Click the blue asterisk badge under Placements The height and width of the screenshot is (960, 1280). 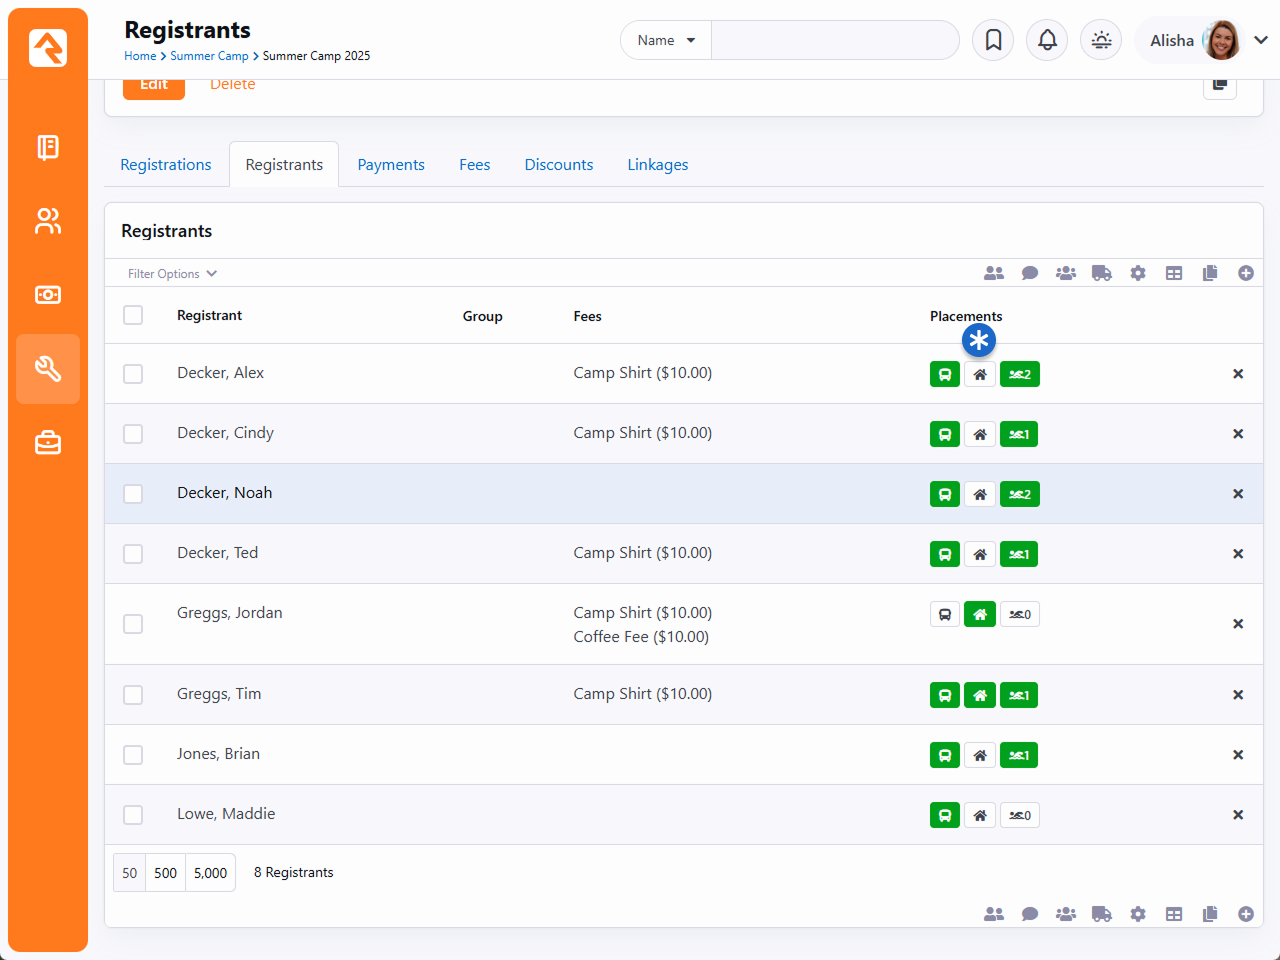[978, 340]
